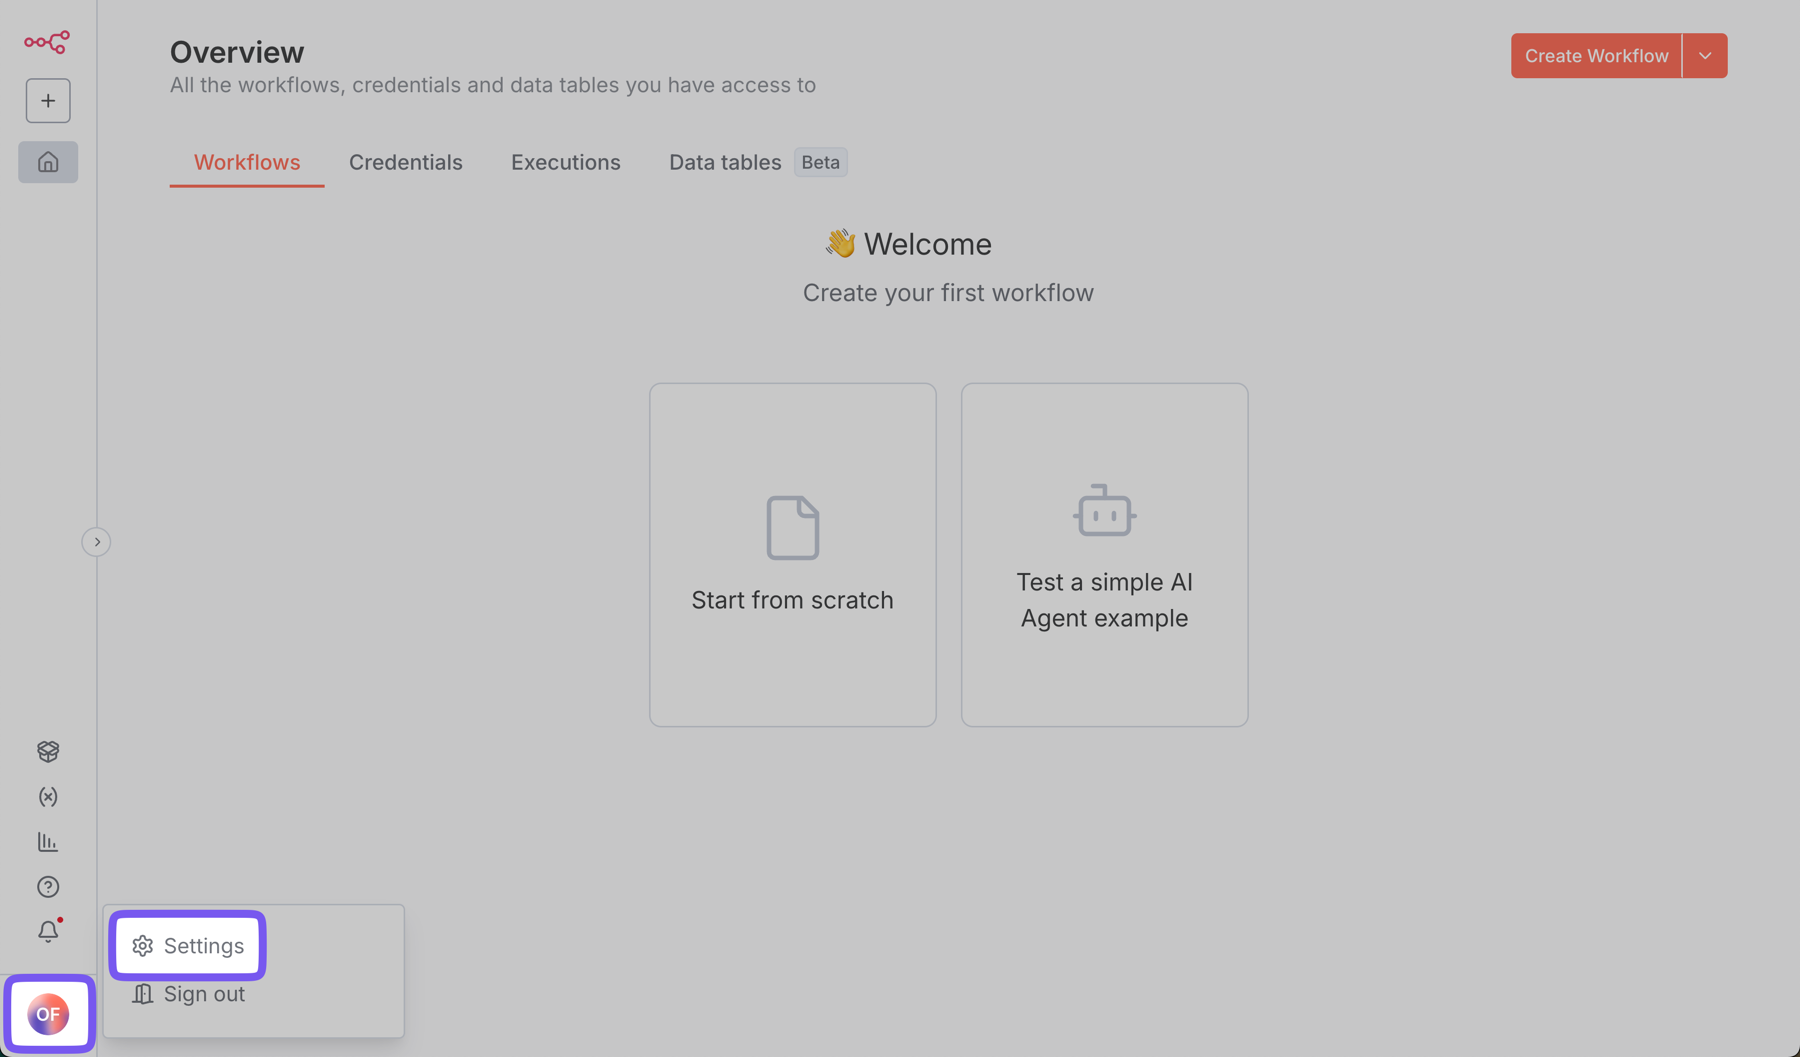Open the Help question mark icon
Screen dimensions: 1800x1057
tap(48, 887)
